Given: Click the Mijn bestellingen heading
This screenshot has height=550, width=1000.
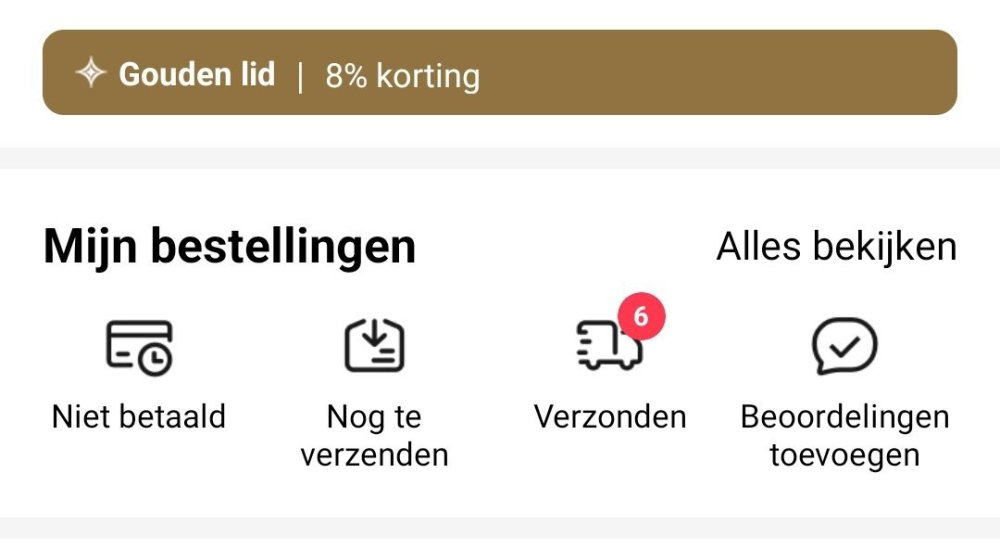Looking at the screenshot, I should click(229, 248).
